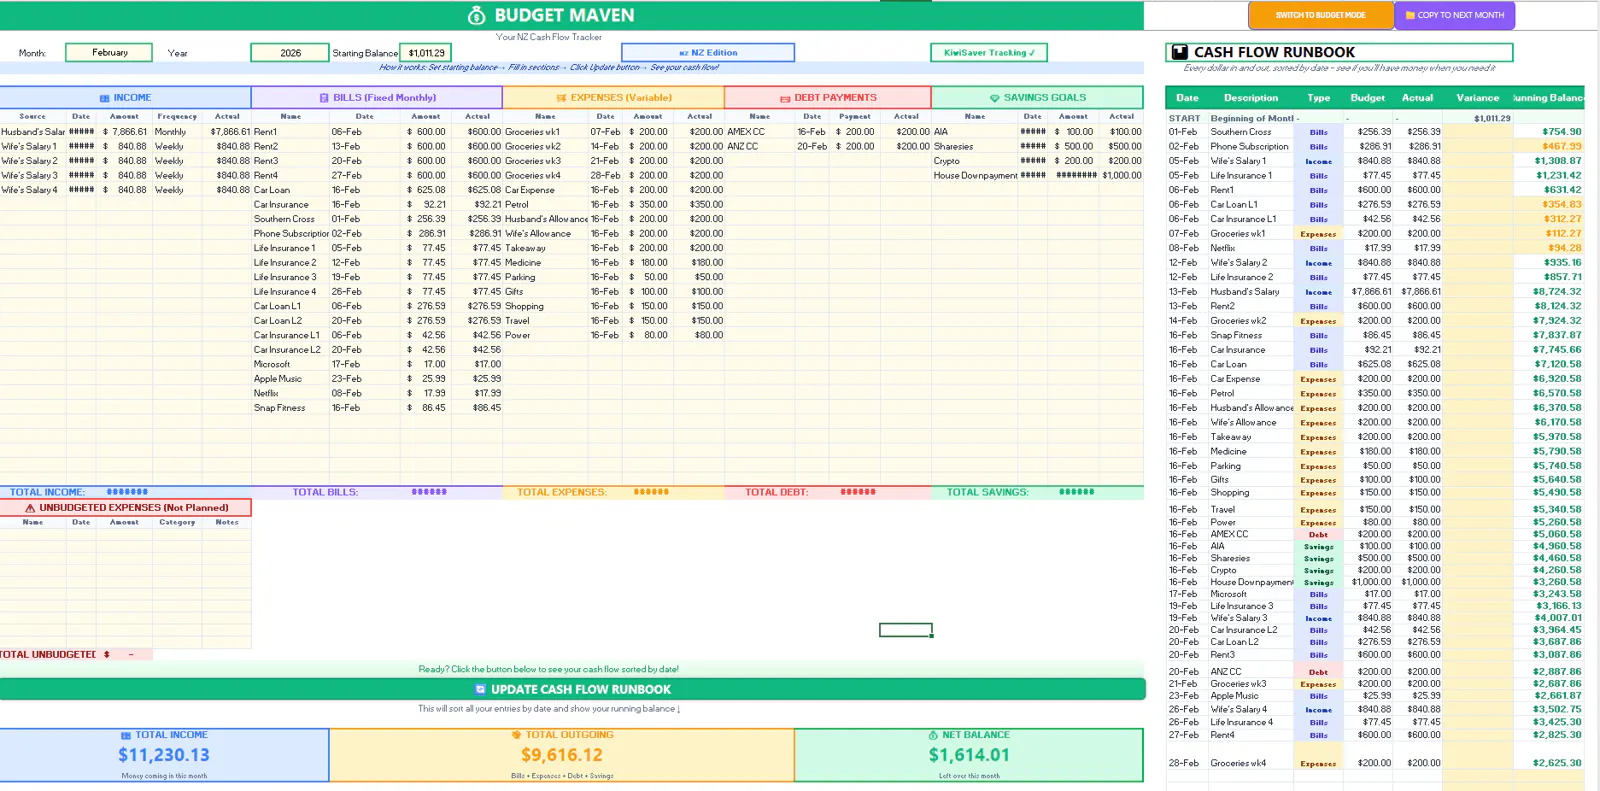Viewport: 1600px width, 791px height.
Task: Click the 'Medicine' expense cell
Action: coord(545,262)
